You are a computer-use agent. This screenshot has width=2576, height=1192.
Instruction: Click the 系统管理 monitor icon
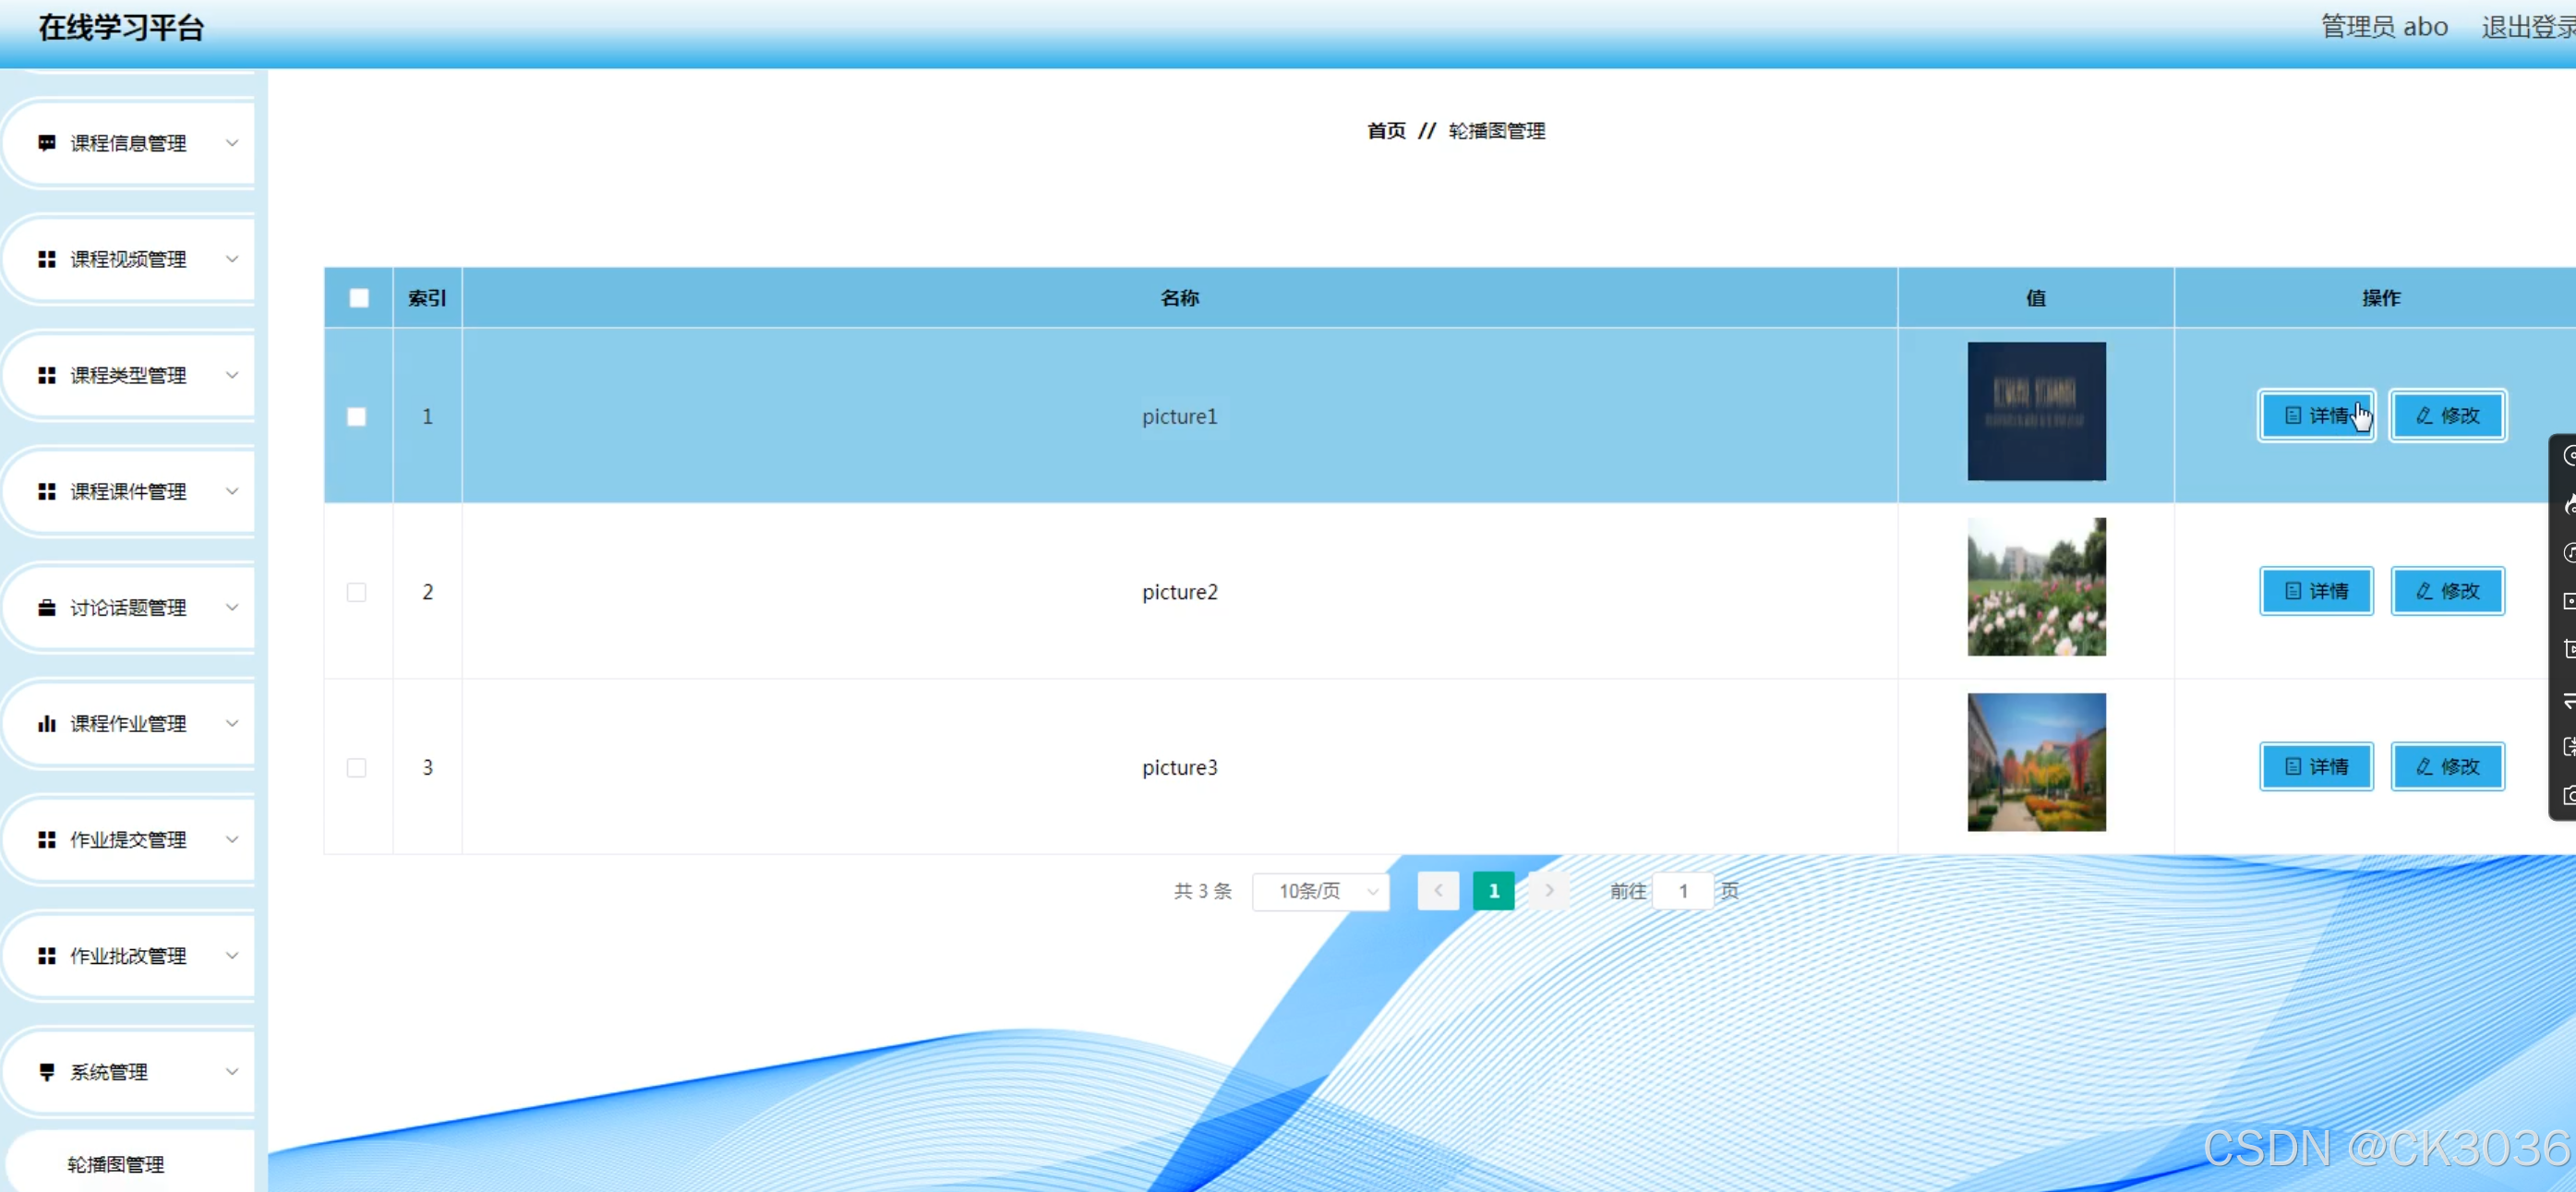[46, 1072]
